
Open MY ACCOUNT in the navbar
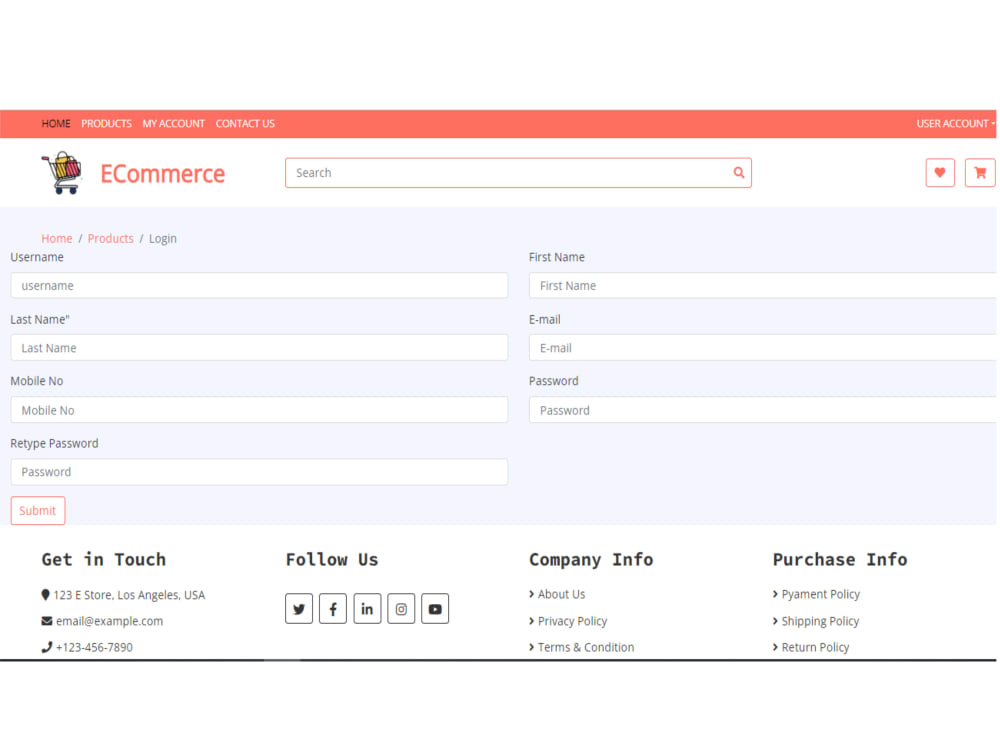tap(173, 124)
